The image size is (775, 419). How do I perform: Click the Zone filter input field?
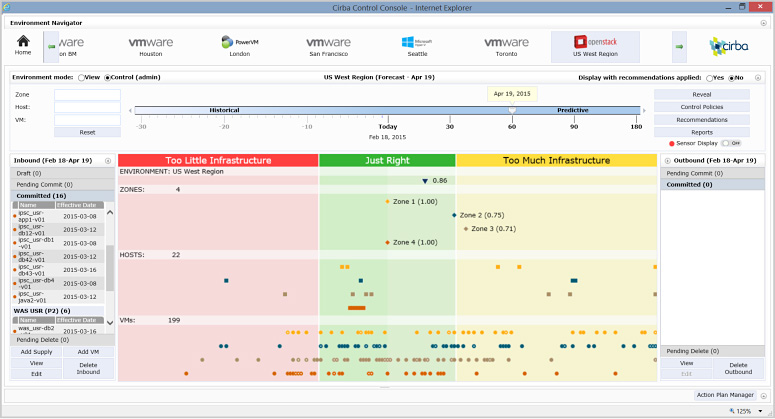[x=87, y=95]
